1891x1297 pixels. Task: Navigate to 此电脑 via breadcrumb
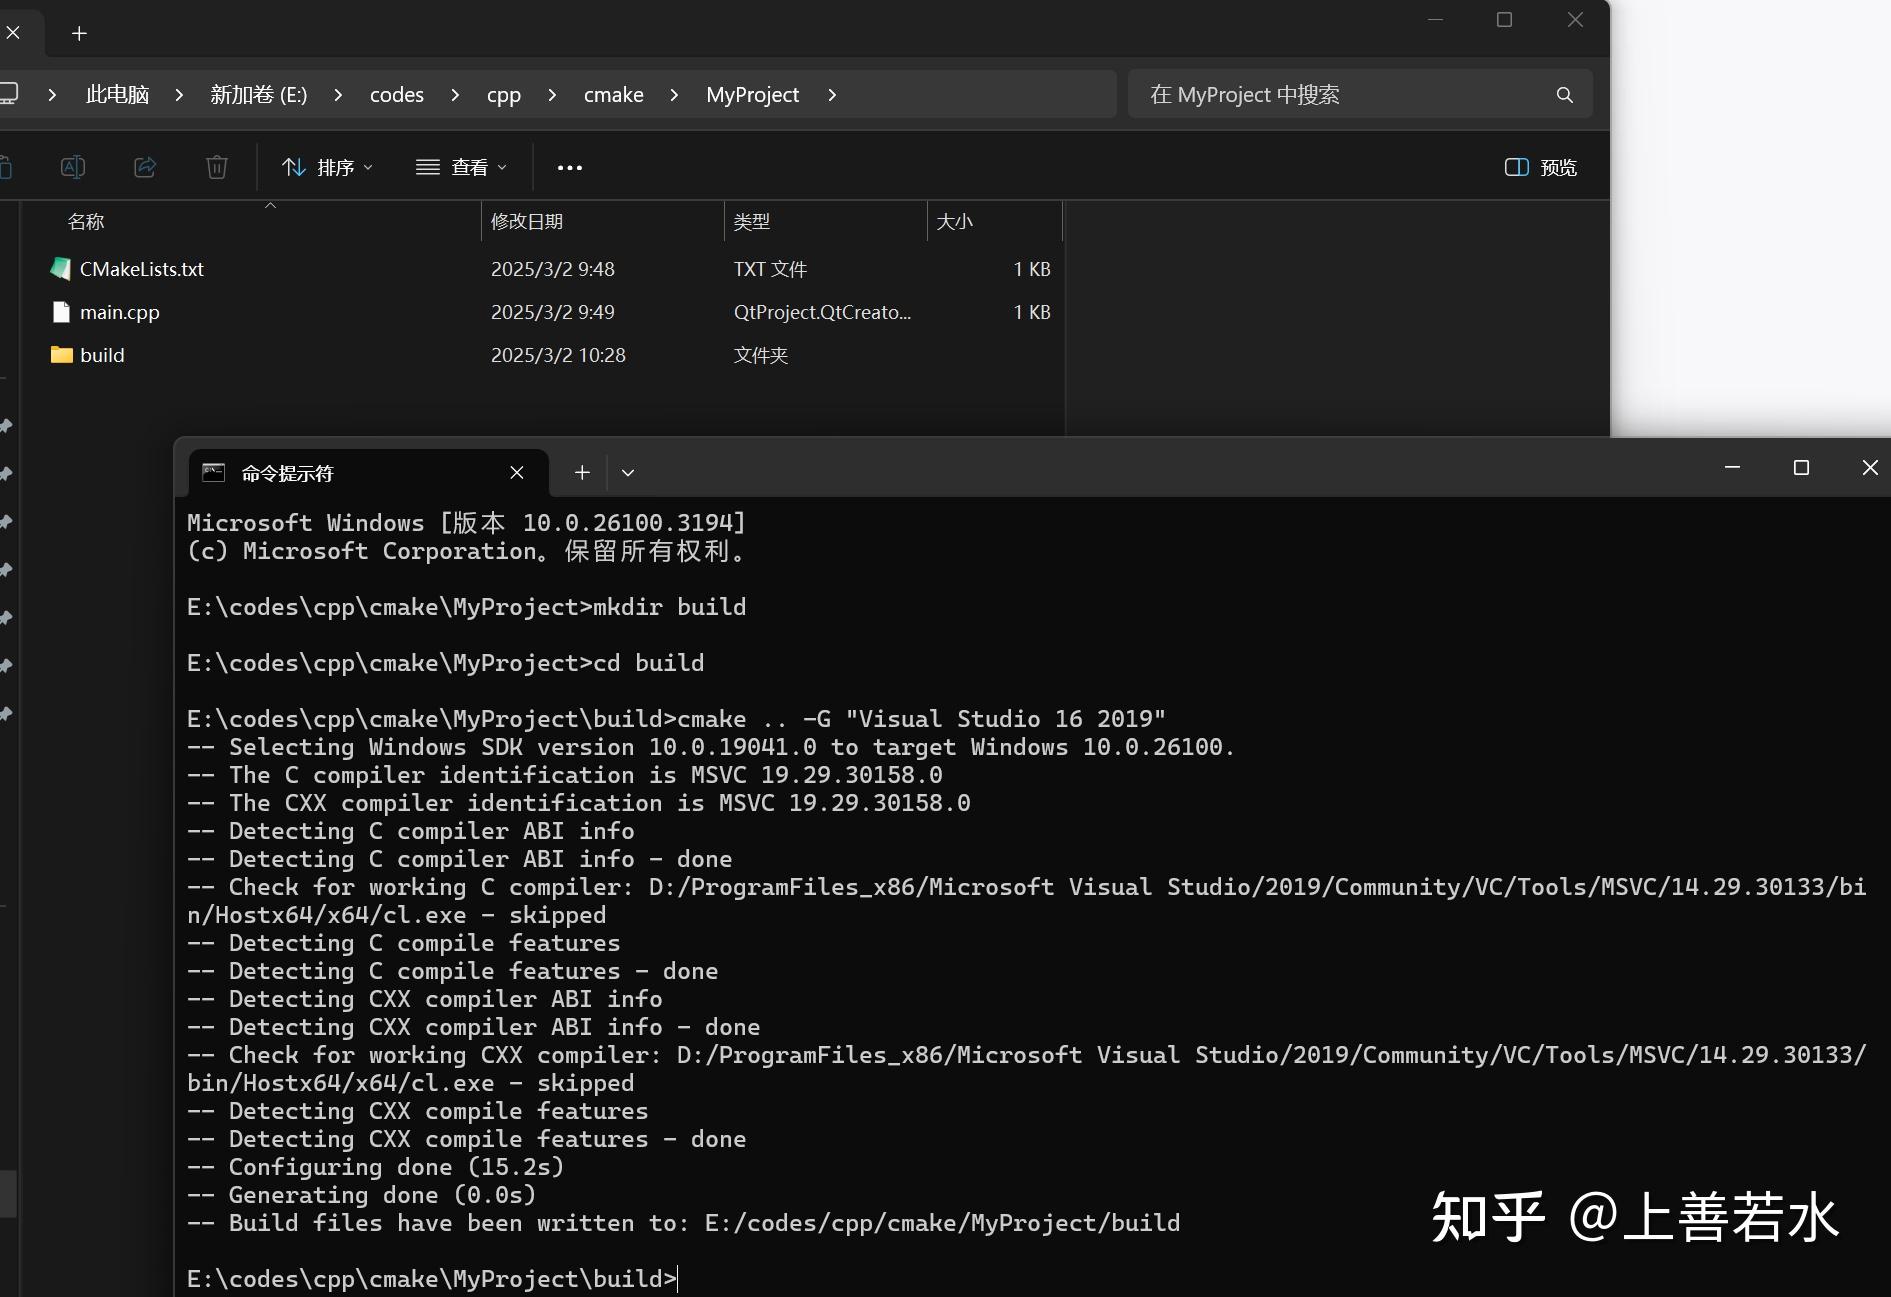coord(117,94)
